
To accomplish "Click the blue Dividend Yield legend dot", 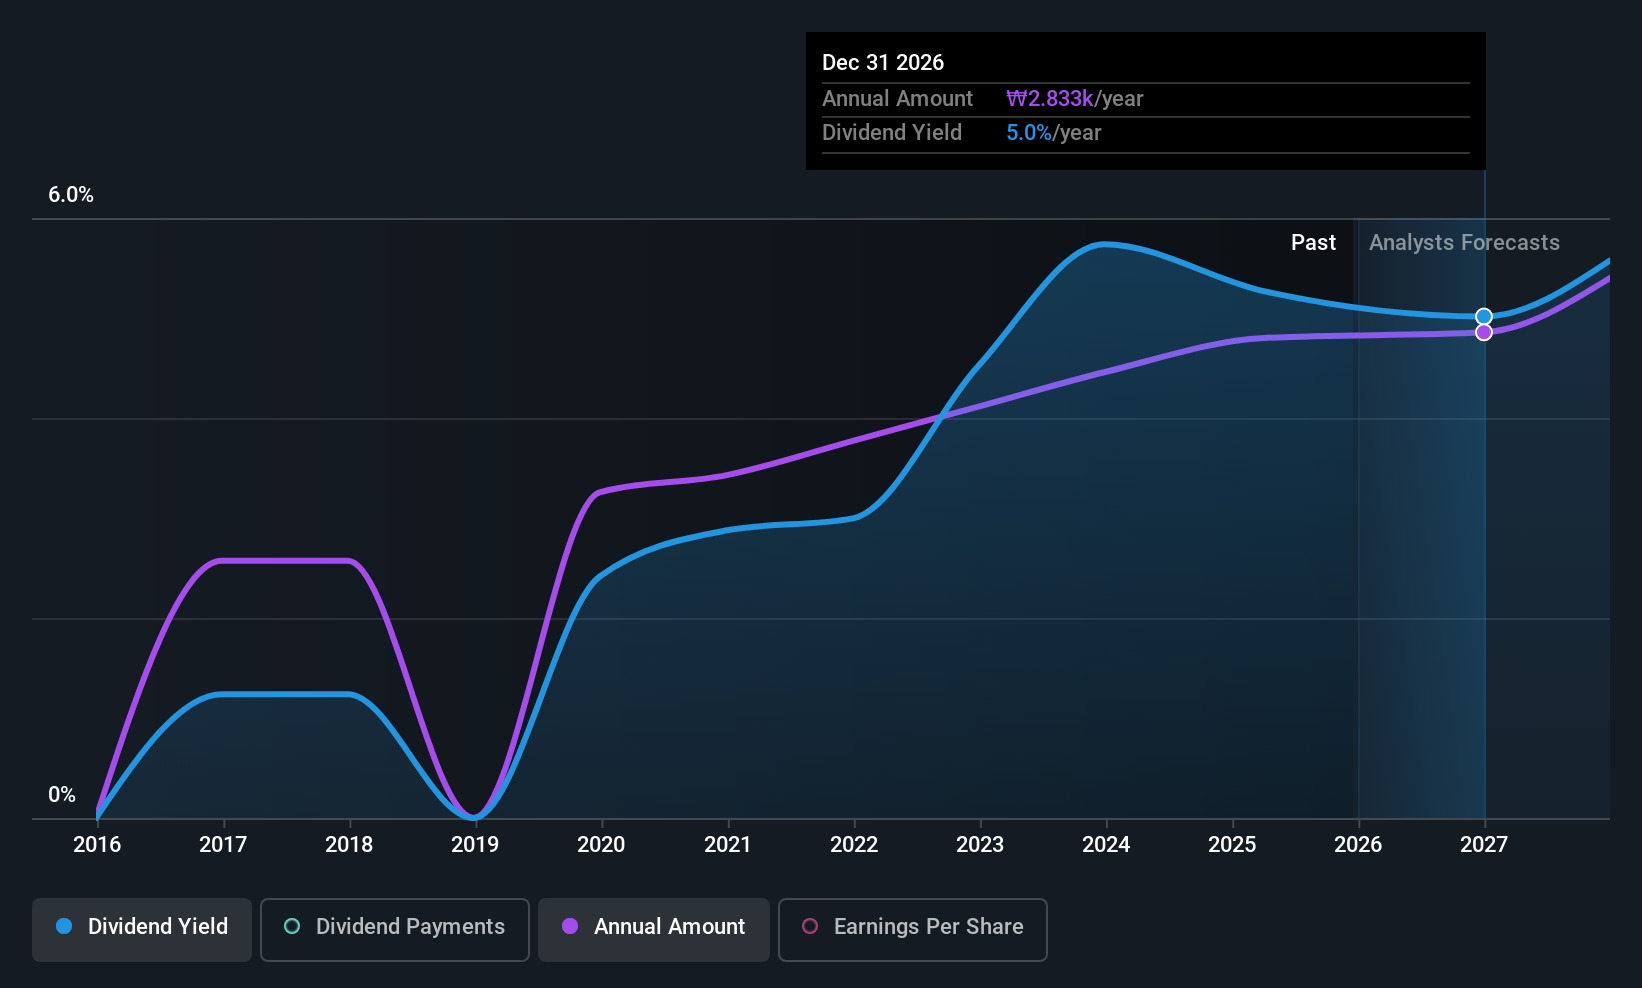I will (64, 927).
